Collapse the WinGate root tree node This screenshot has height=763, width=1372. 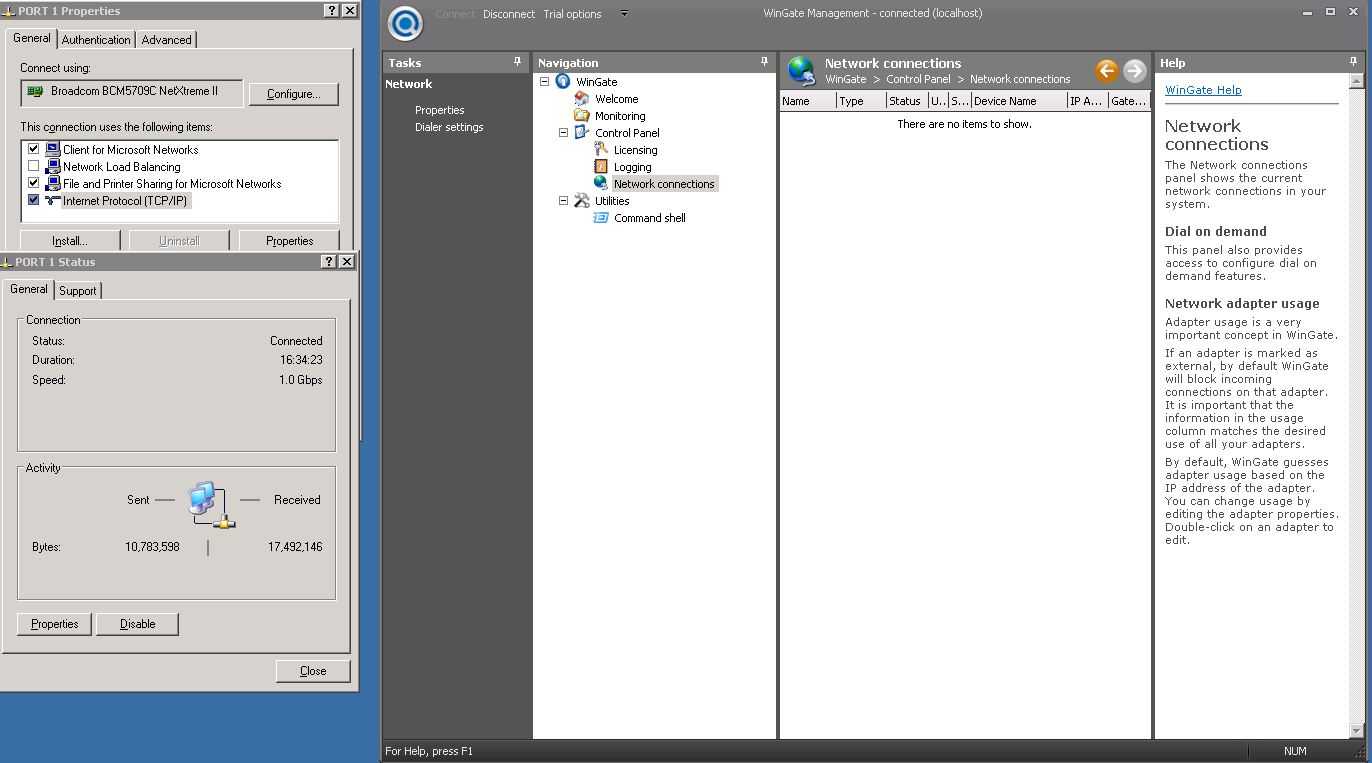click(x=544, y=81)
